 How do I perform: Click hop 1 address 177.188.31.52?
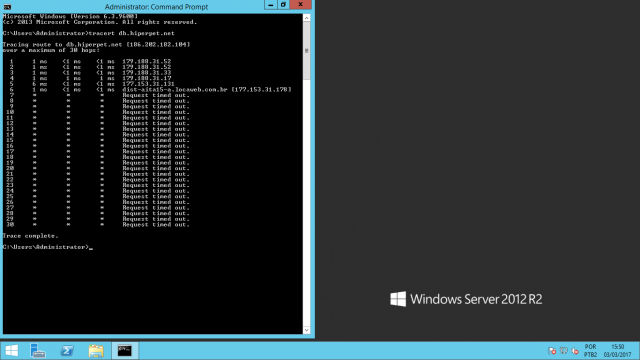[x=147, y=61]
